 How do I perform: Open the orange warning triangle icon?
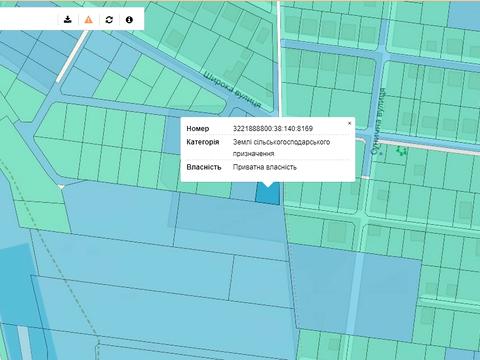pos(88,20)
